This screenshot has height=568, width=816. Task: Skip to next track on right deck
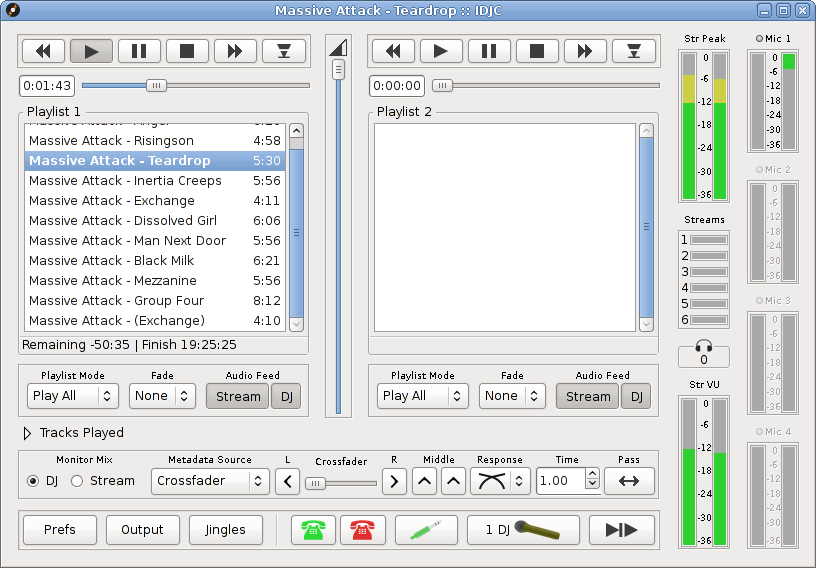coord(584,51)
